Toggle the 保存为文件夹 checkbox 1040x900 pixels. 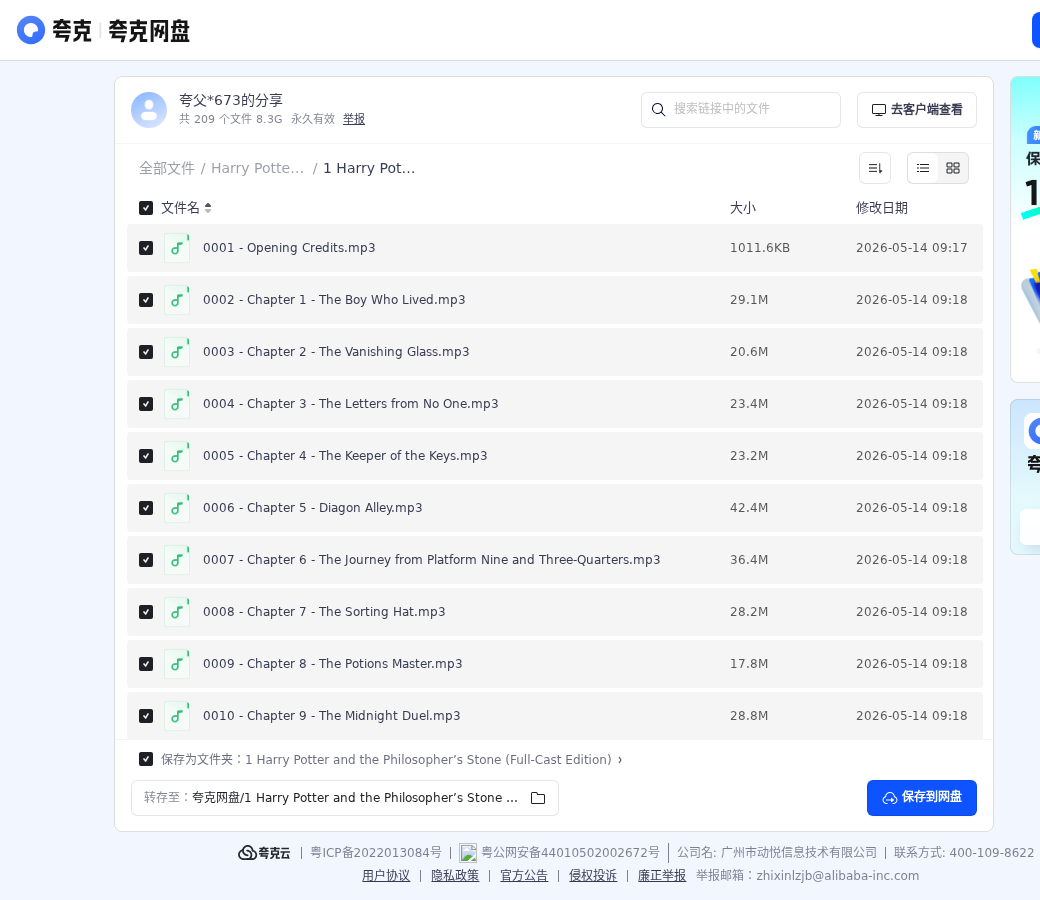[x=146, y=759]
